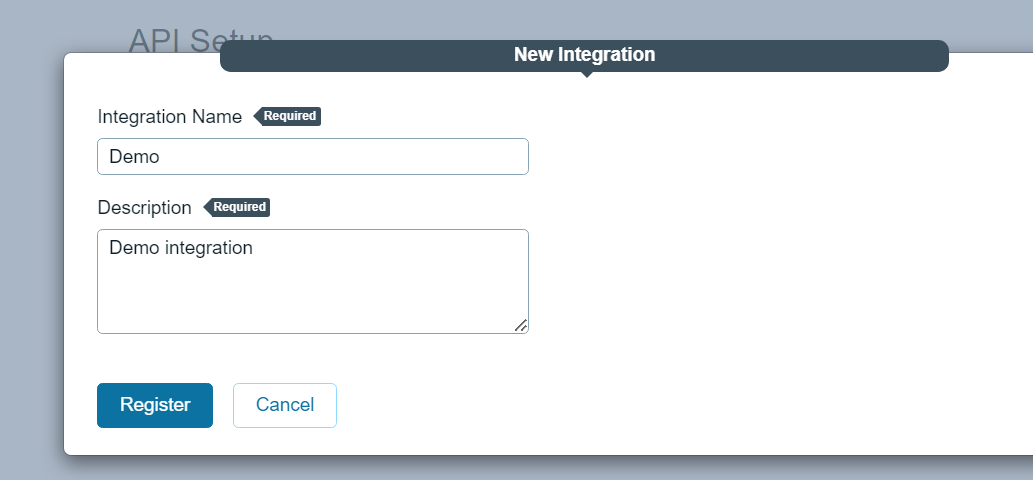The width and height of the screenshot is (1033, 480).
Task: Click the empty right end of Integration Name field
Action: tap(480, 157)
